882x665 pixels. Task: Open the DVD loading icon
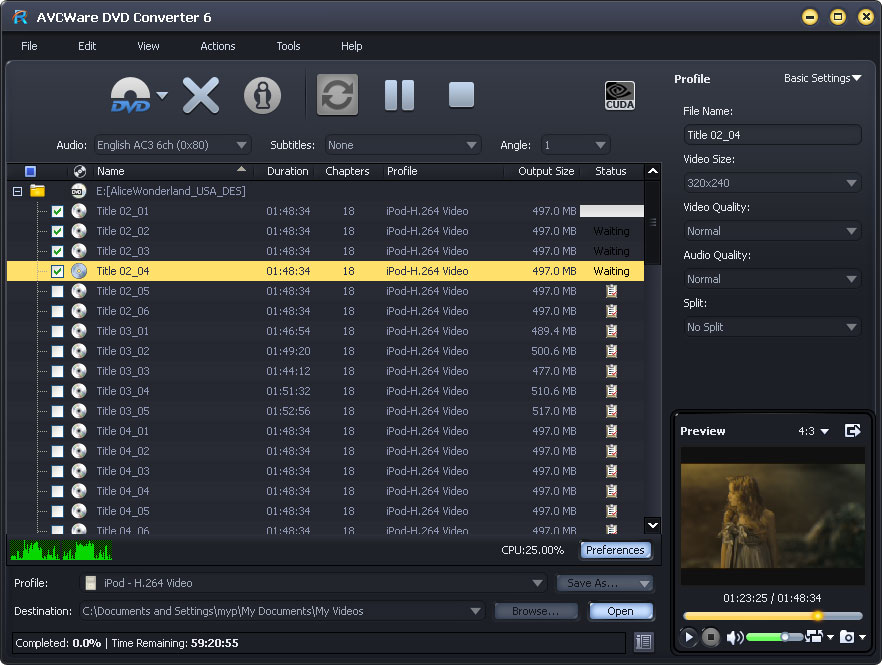point(128,94)
